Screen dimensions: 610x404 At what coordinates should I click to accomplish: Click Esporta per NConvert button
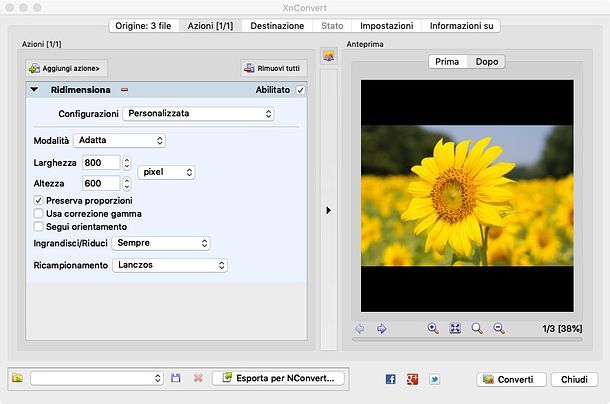tap(279, 378)
